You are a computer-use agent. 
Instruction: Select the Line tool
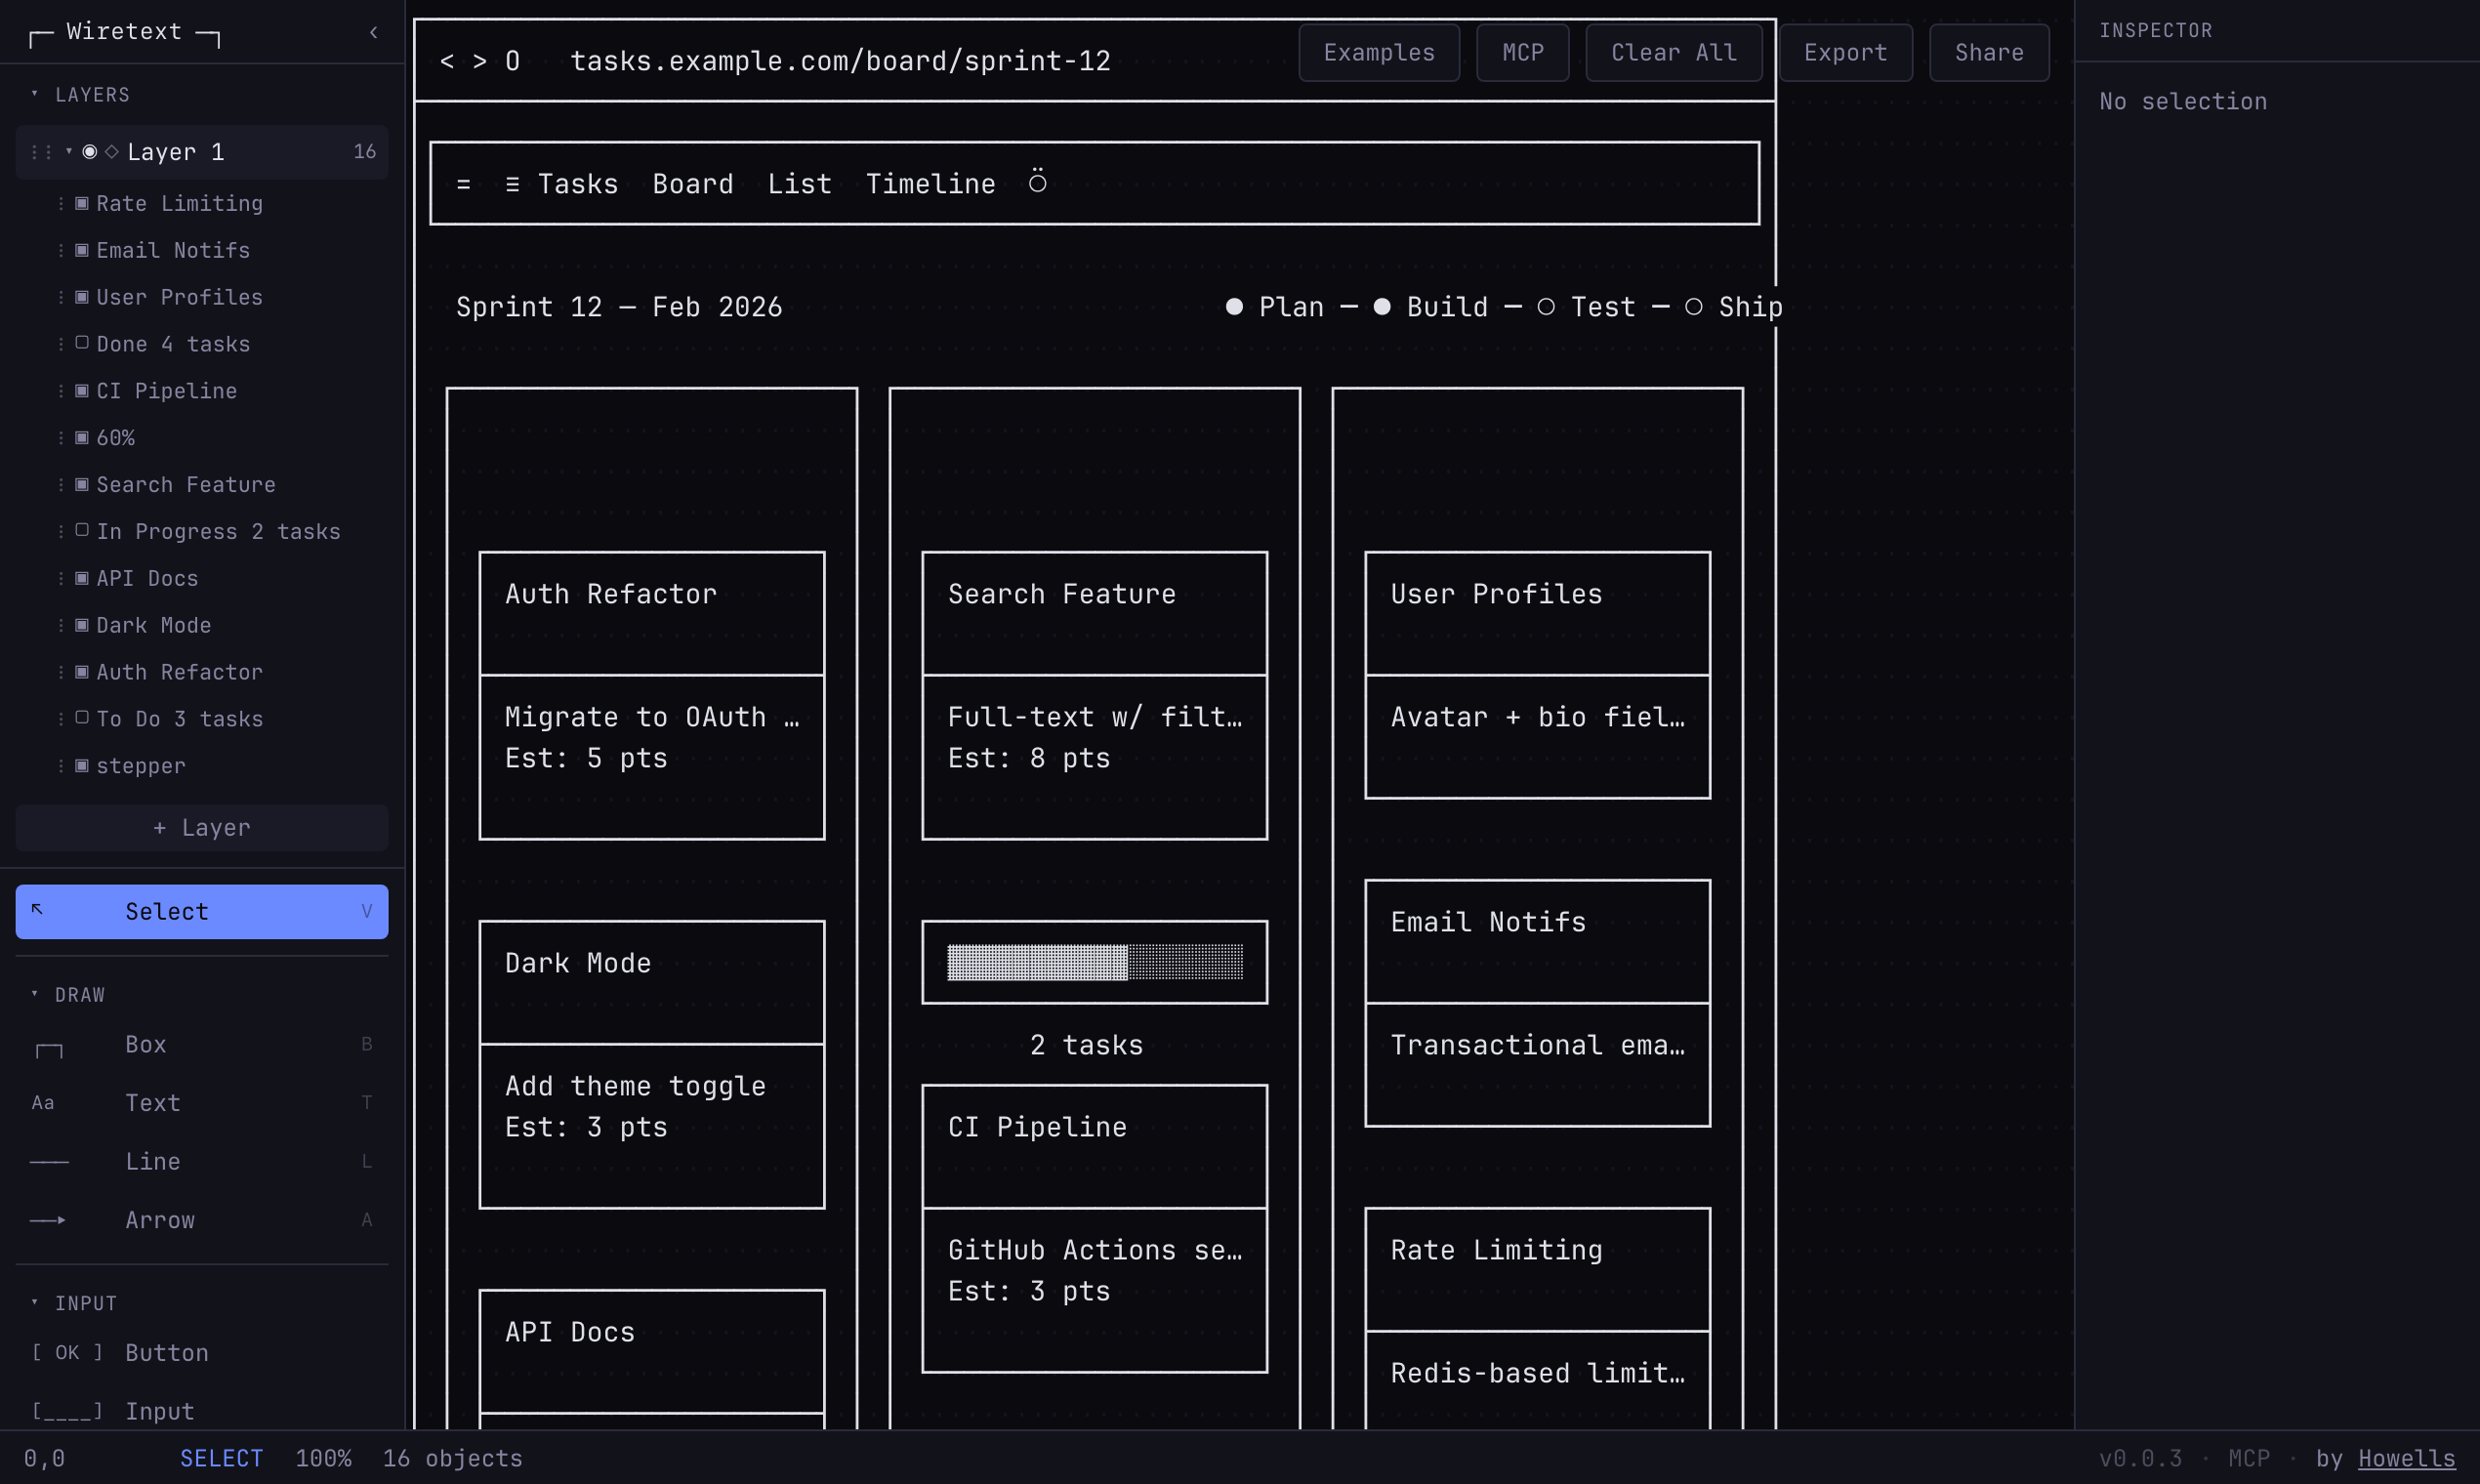(152, 1161)
